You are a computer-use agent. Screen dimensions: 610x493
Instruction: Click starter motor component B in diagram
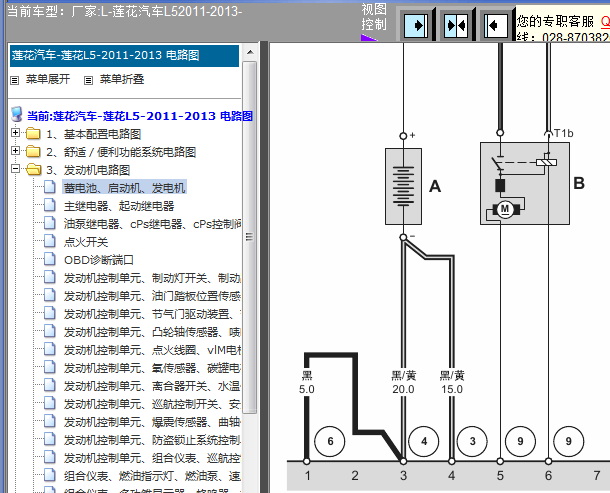(x=525, y=183)
